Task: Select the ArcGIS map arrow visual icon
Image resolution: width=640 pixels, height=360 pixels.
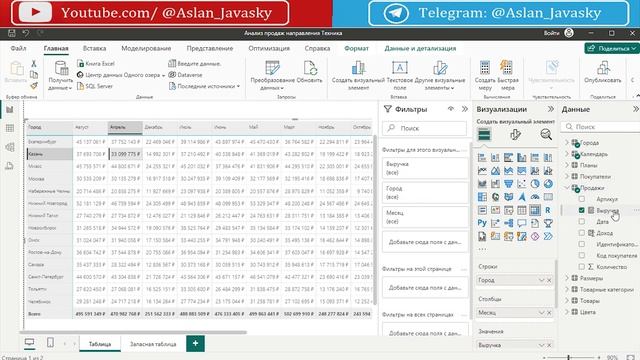Action: (522, 197)
